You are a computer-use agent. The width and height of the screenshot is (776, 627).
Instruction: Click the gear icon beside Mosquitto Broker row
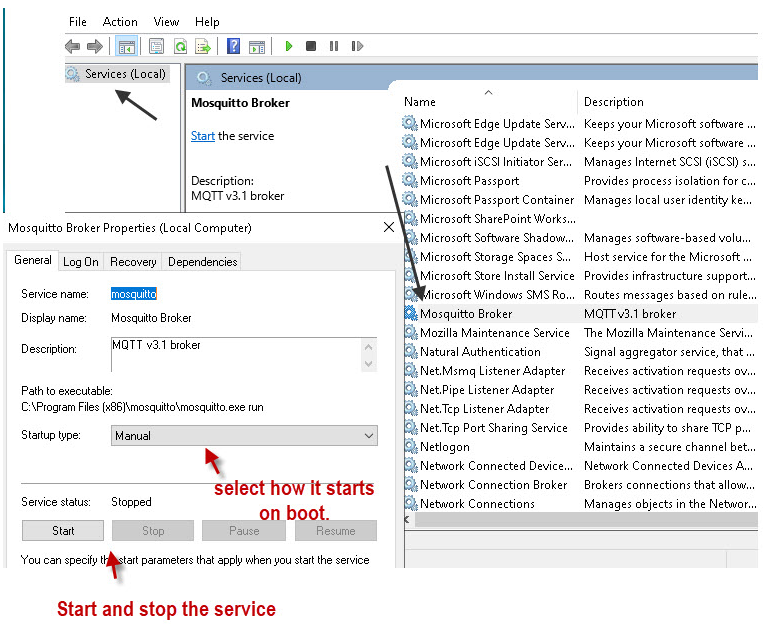tap(411, 313)
